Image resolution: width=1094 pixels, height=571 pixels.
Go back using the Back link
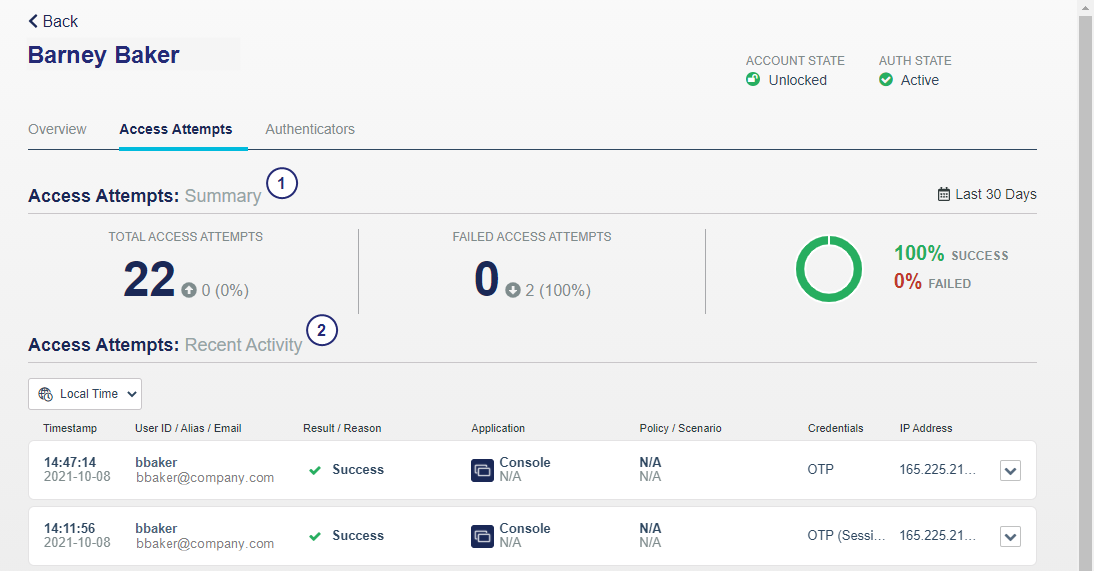pos(59,21)
